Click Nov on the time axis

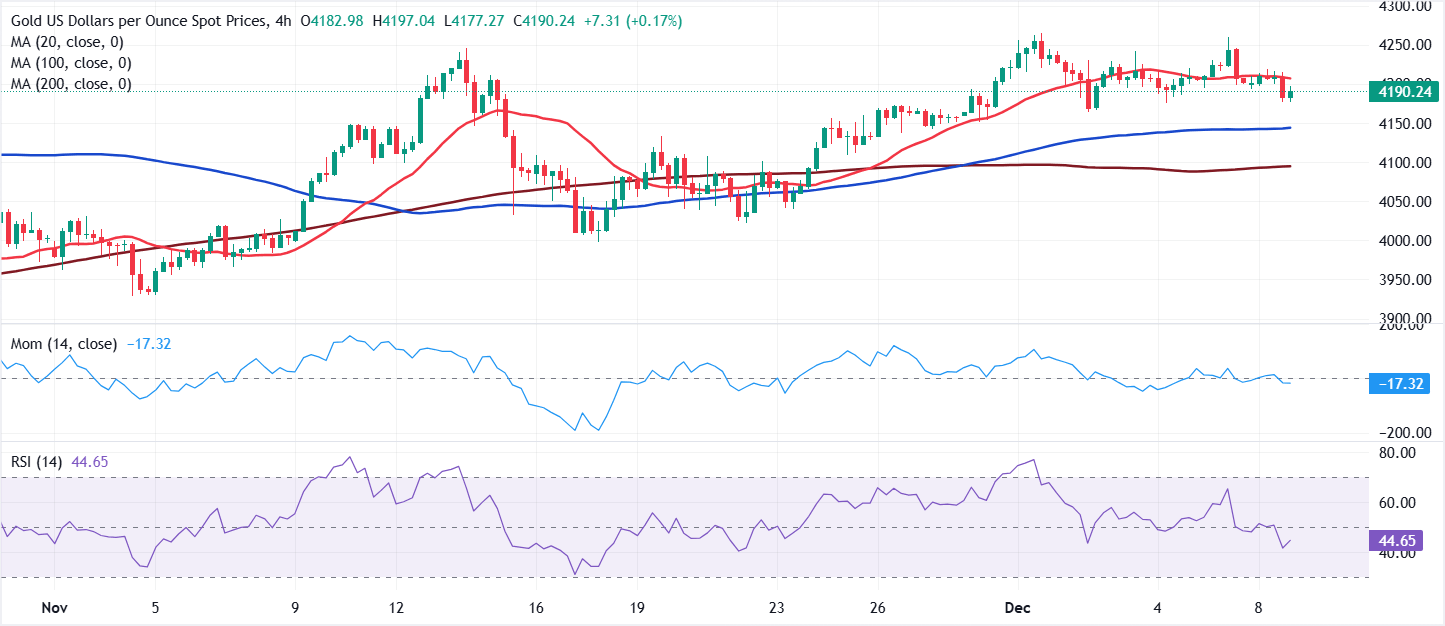55,606
